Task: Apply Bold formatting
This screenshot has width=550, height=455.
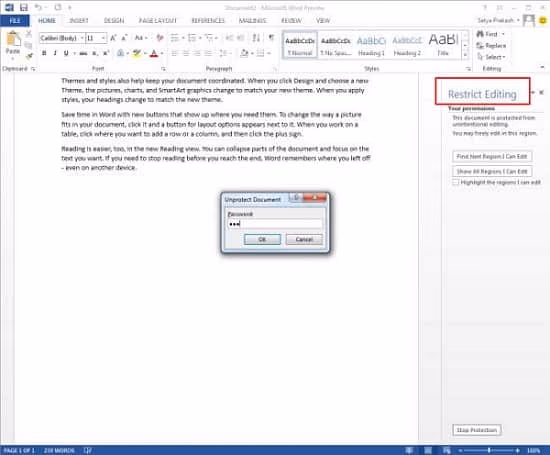Action: pyautogui.click(x=44, y=53)
